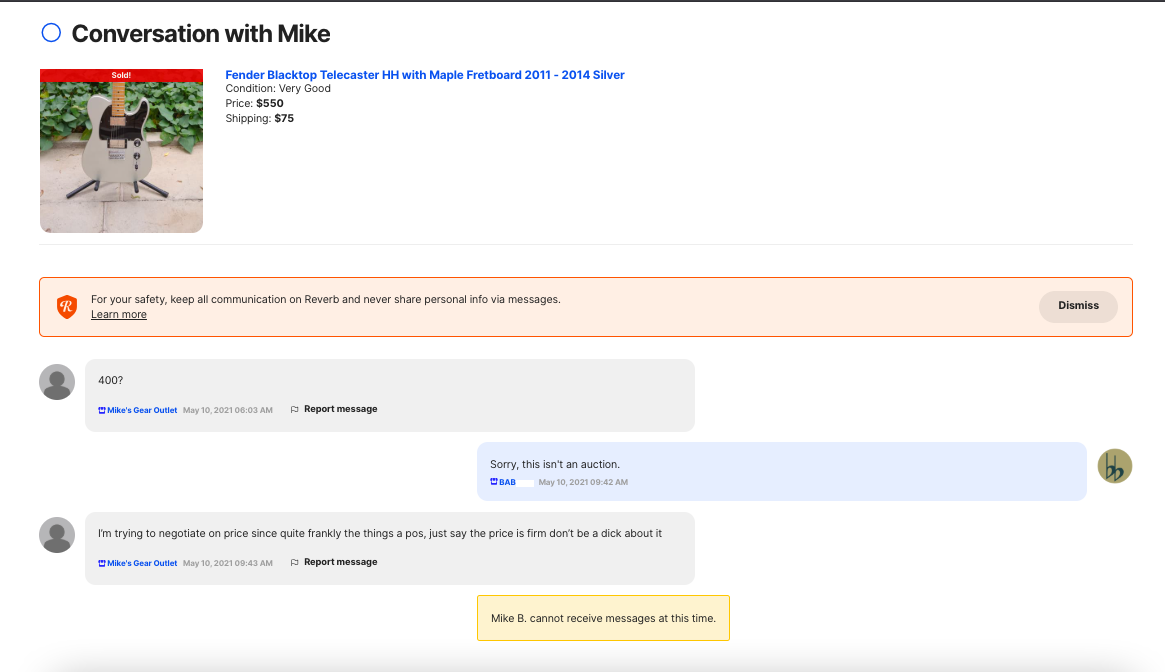
Task: Click the circle icon beside the conversation title
Action: pos(51,33)
